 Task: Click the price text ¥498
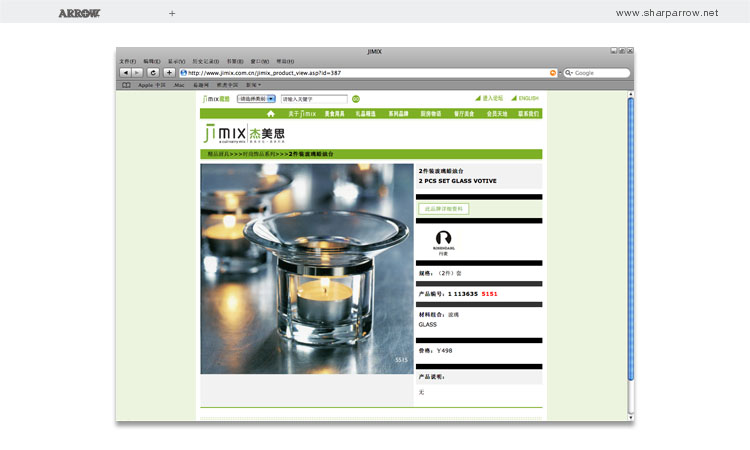pyautogui.click(x=444, y=351)
